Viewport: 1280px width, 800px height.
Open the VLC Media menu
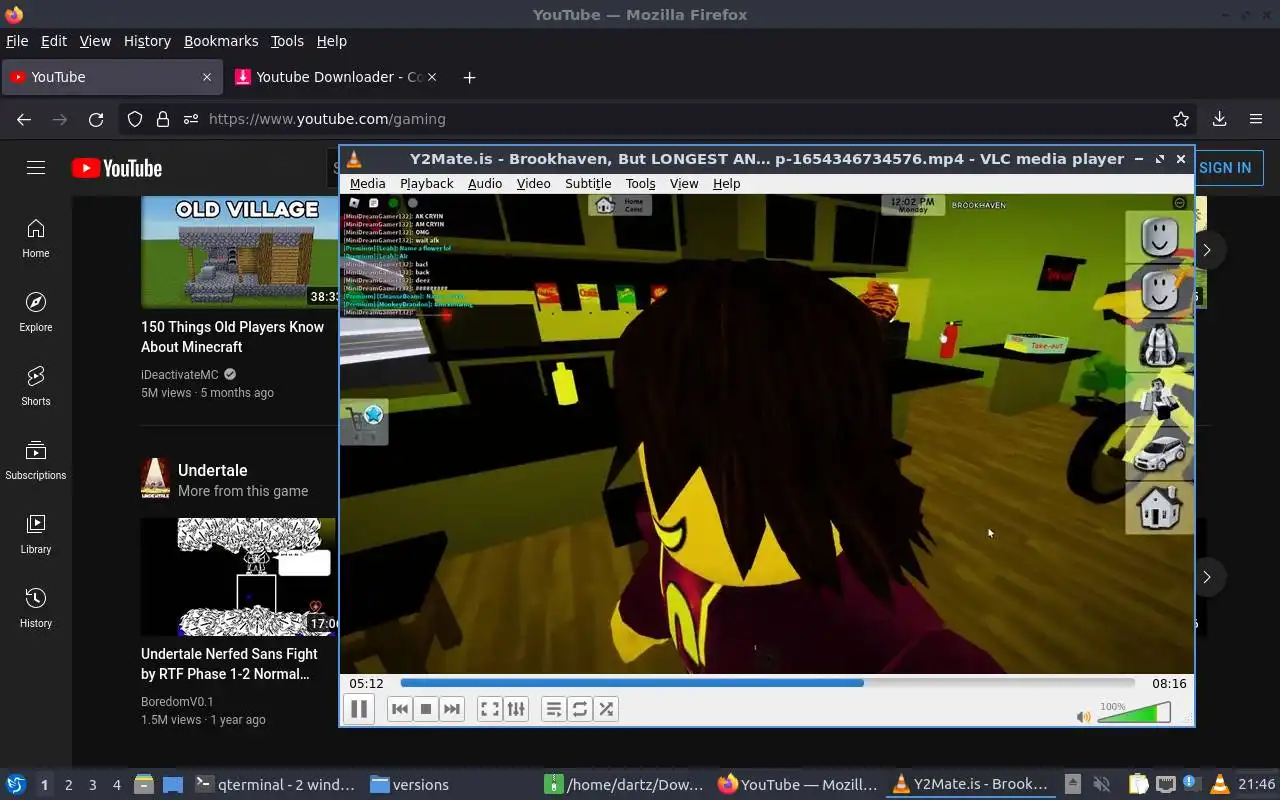(367, 184)
